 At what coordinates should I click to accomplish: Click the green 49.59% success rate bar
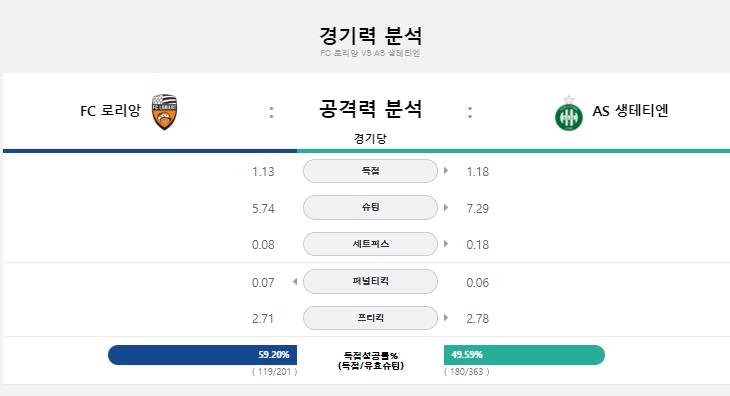point(524,355)
